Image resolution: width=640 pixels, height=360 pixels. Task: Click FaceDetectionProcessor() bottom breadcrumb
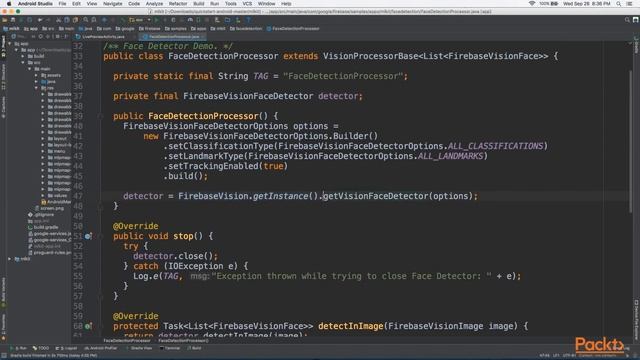183,340
